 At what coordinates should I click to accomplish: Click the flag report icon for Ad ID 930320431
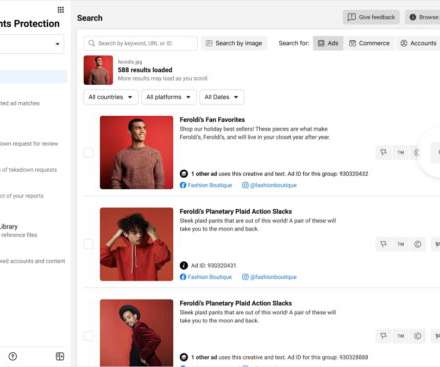(x=384, y=244)
